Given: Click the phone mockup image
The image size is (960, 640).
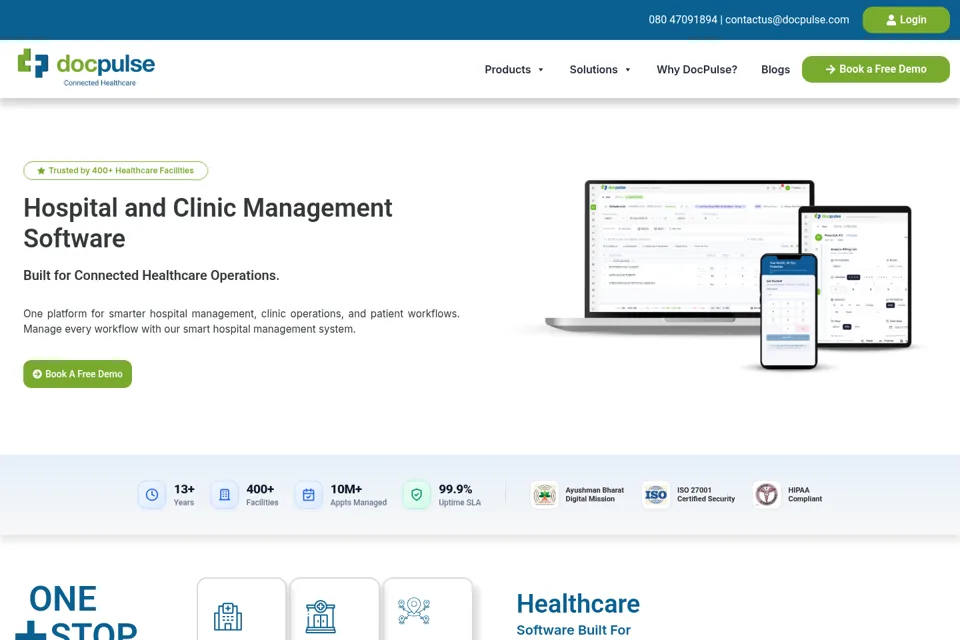Looking at the screenshot, I should [x=789, y=311].
